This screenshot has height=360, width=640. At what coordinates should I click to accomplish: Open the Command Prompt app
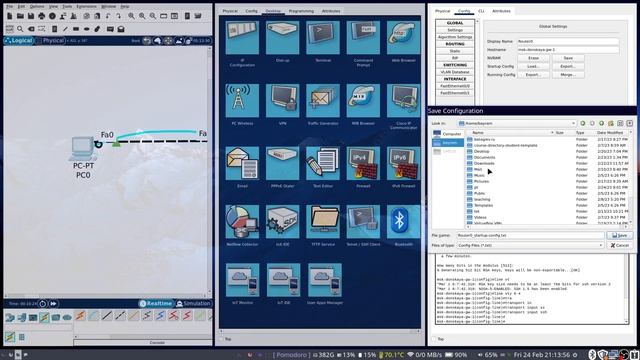[x=363, y=38]
